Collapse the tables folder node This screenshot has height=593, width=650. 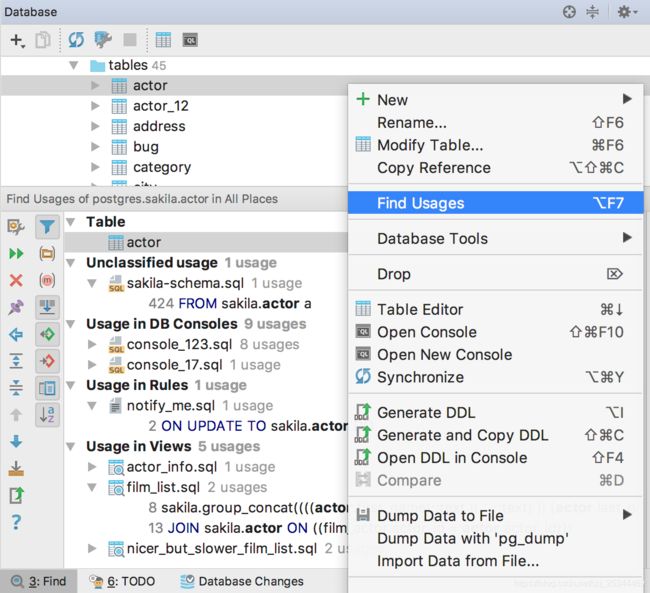74,65
